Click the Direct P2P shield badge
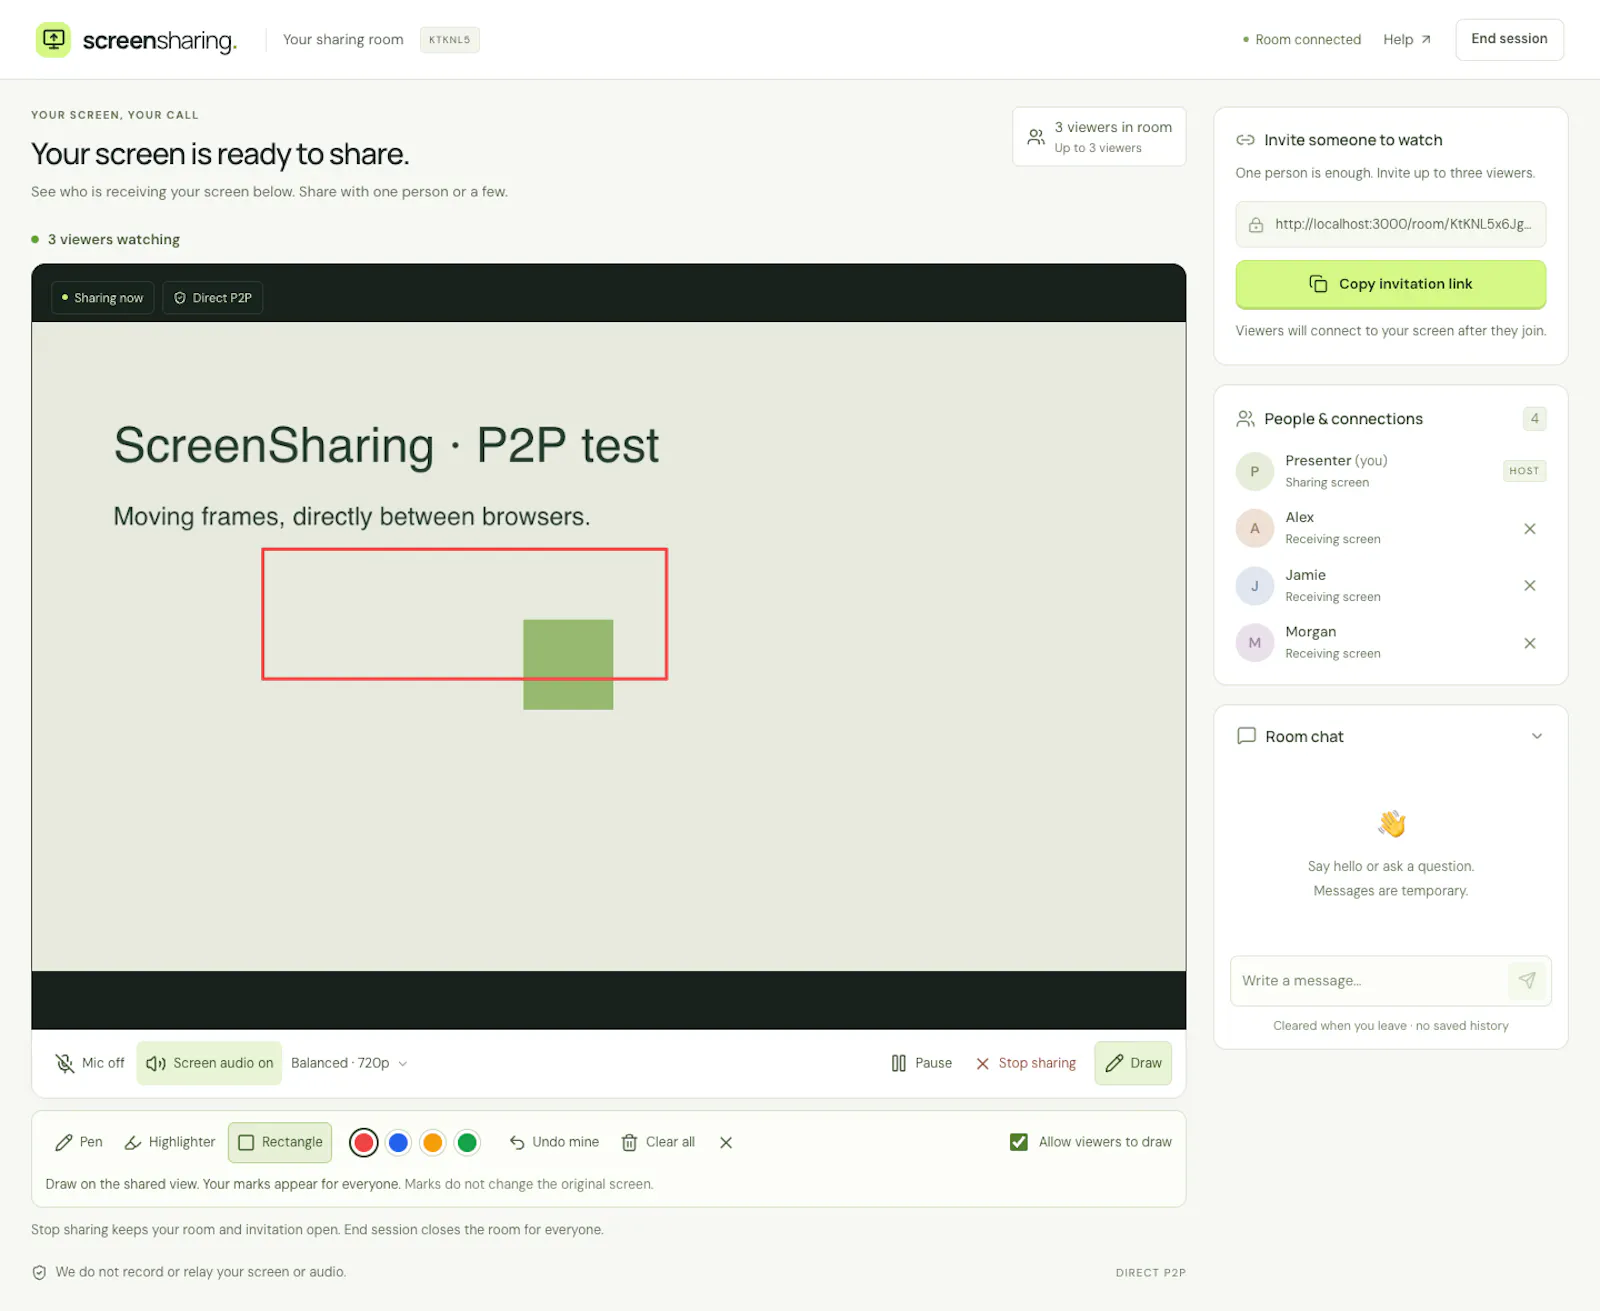The image size is (1600, 1311). tap(212, 298)
